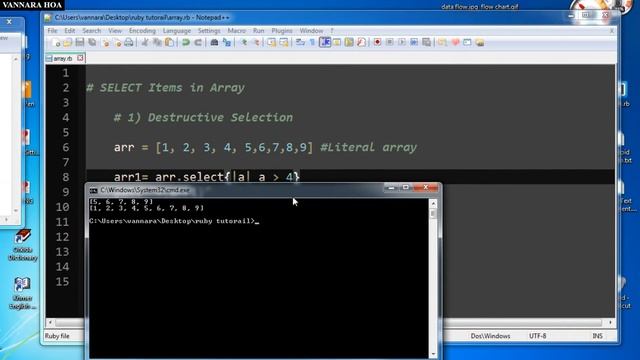
Task: Toggle synchronize vertical scrolling
Action: 271,42
